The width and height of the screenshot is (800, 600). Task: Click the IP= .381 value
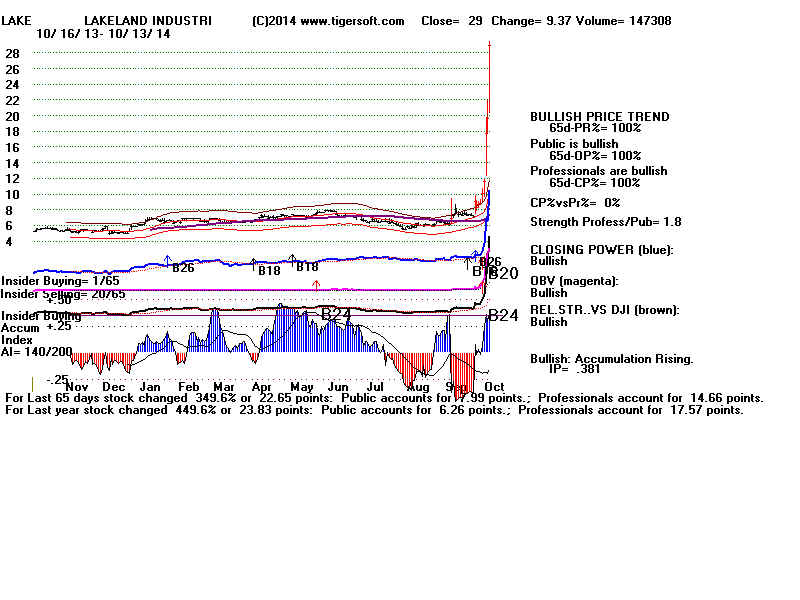[x=574, y=369]
